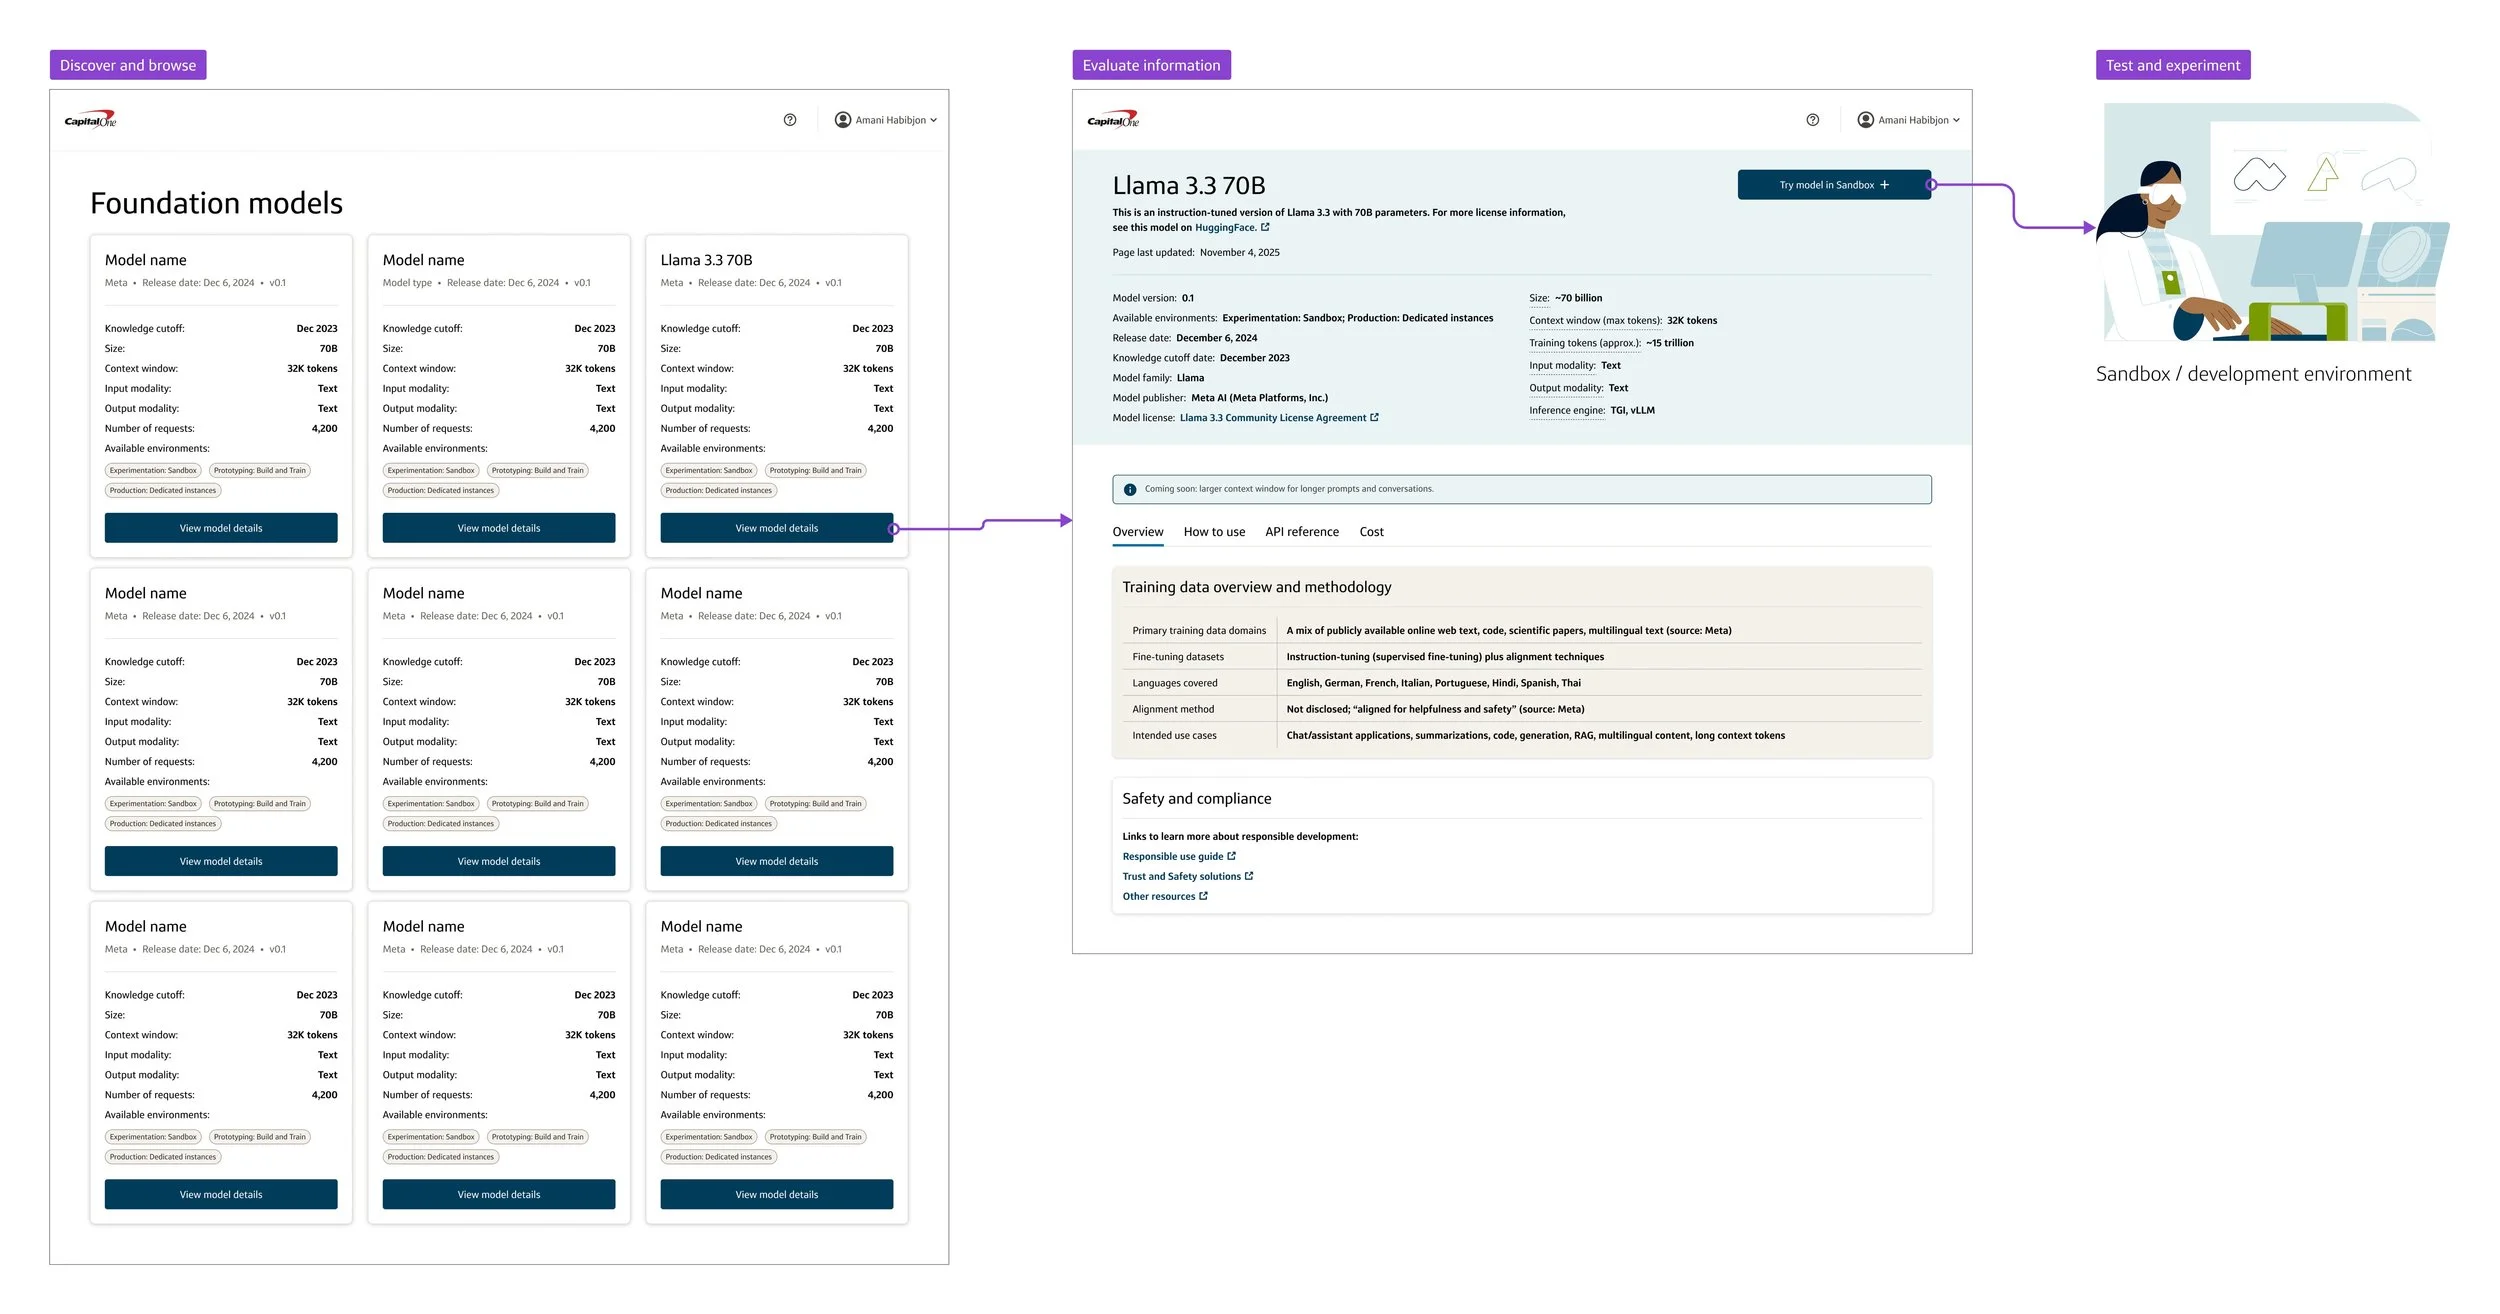Click external link icon next to HuggingFace
Screen dimensions: 2500x1314
[x=1265, y=228]
